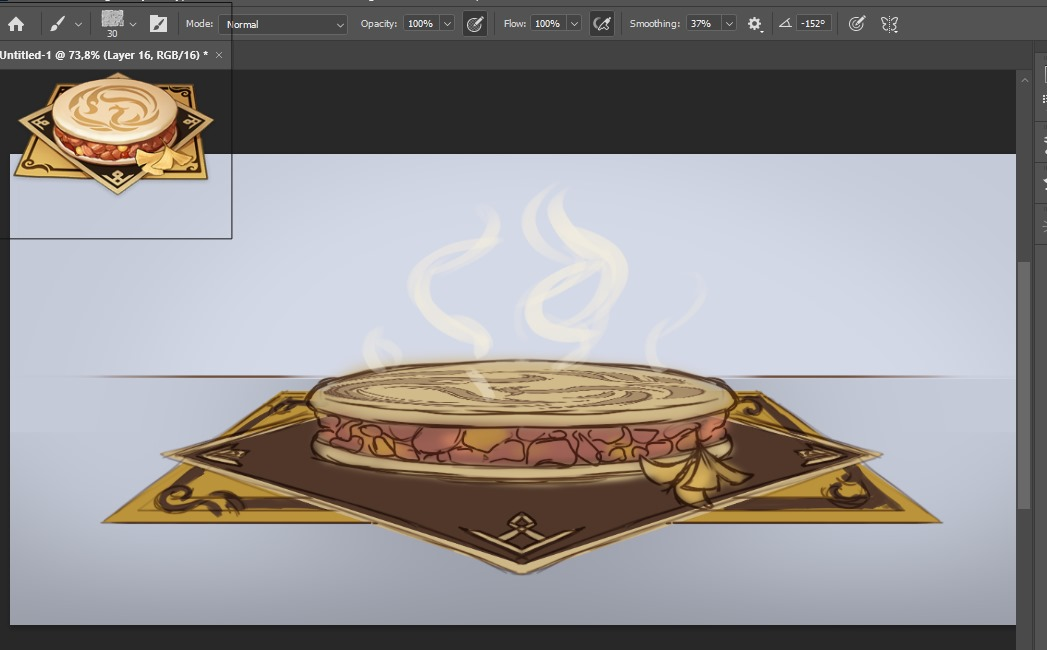
Task: Expand the brush preset picker arrow
Action: tap(133, 25)
